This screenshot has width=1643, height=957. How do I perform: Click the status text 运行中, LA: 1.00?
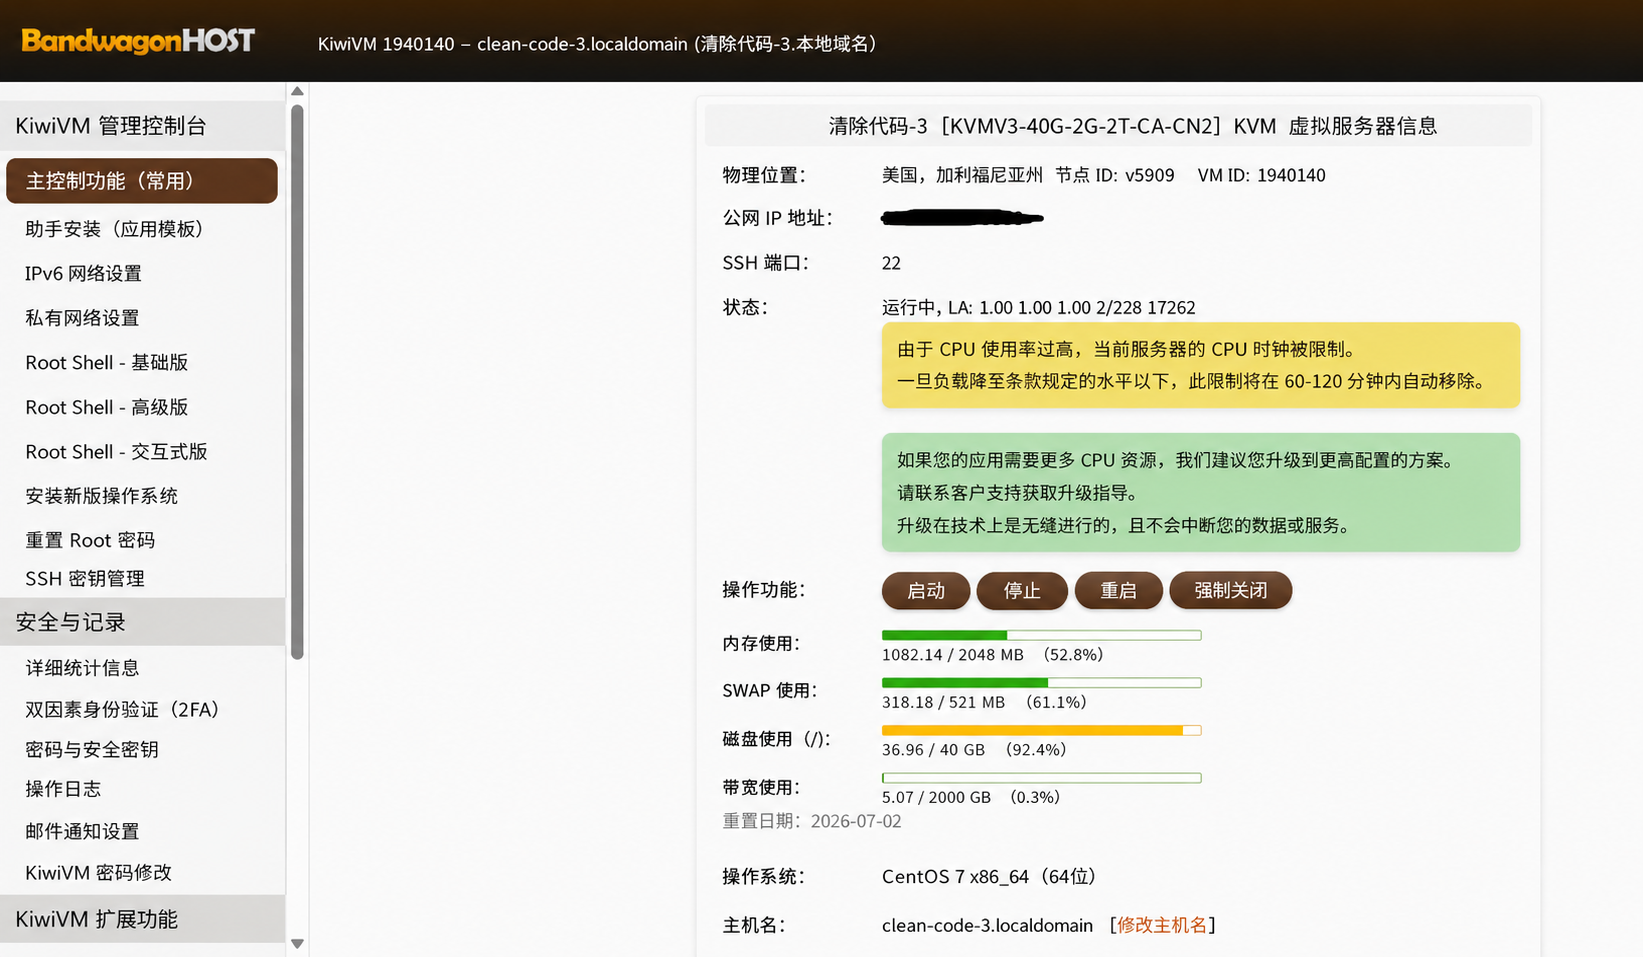click(1038, 307)
